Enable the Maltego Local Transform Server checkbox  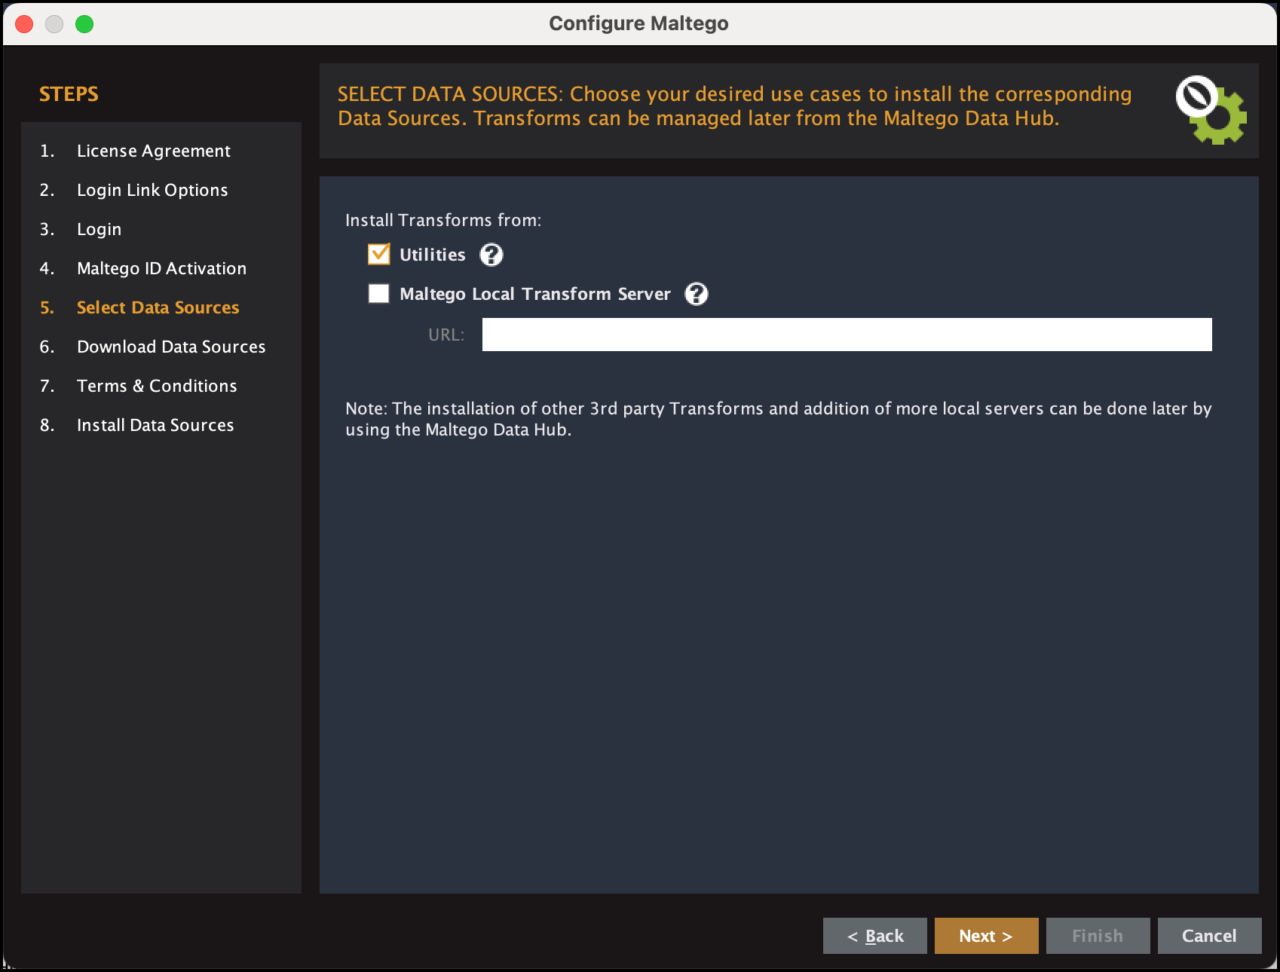coord(379,294)
